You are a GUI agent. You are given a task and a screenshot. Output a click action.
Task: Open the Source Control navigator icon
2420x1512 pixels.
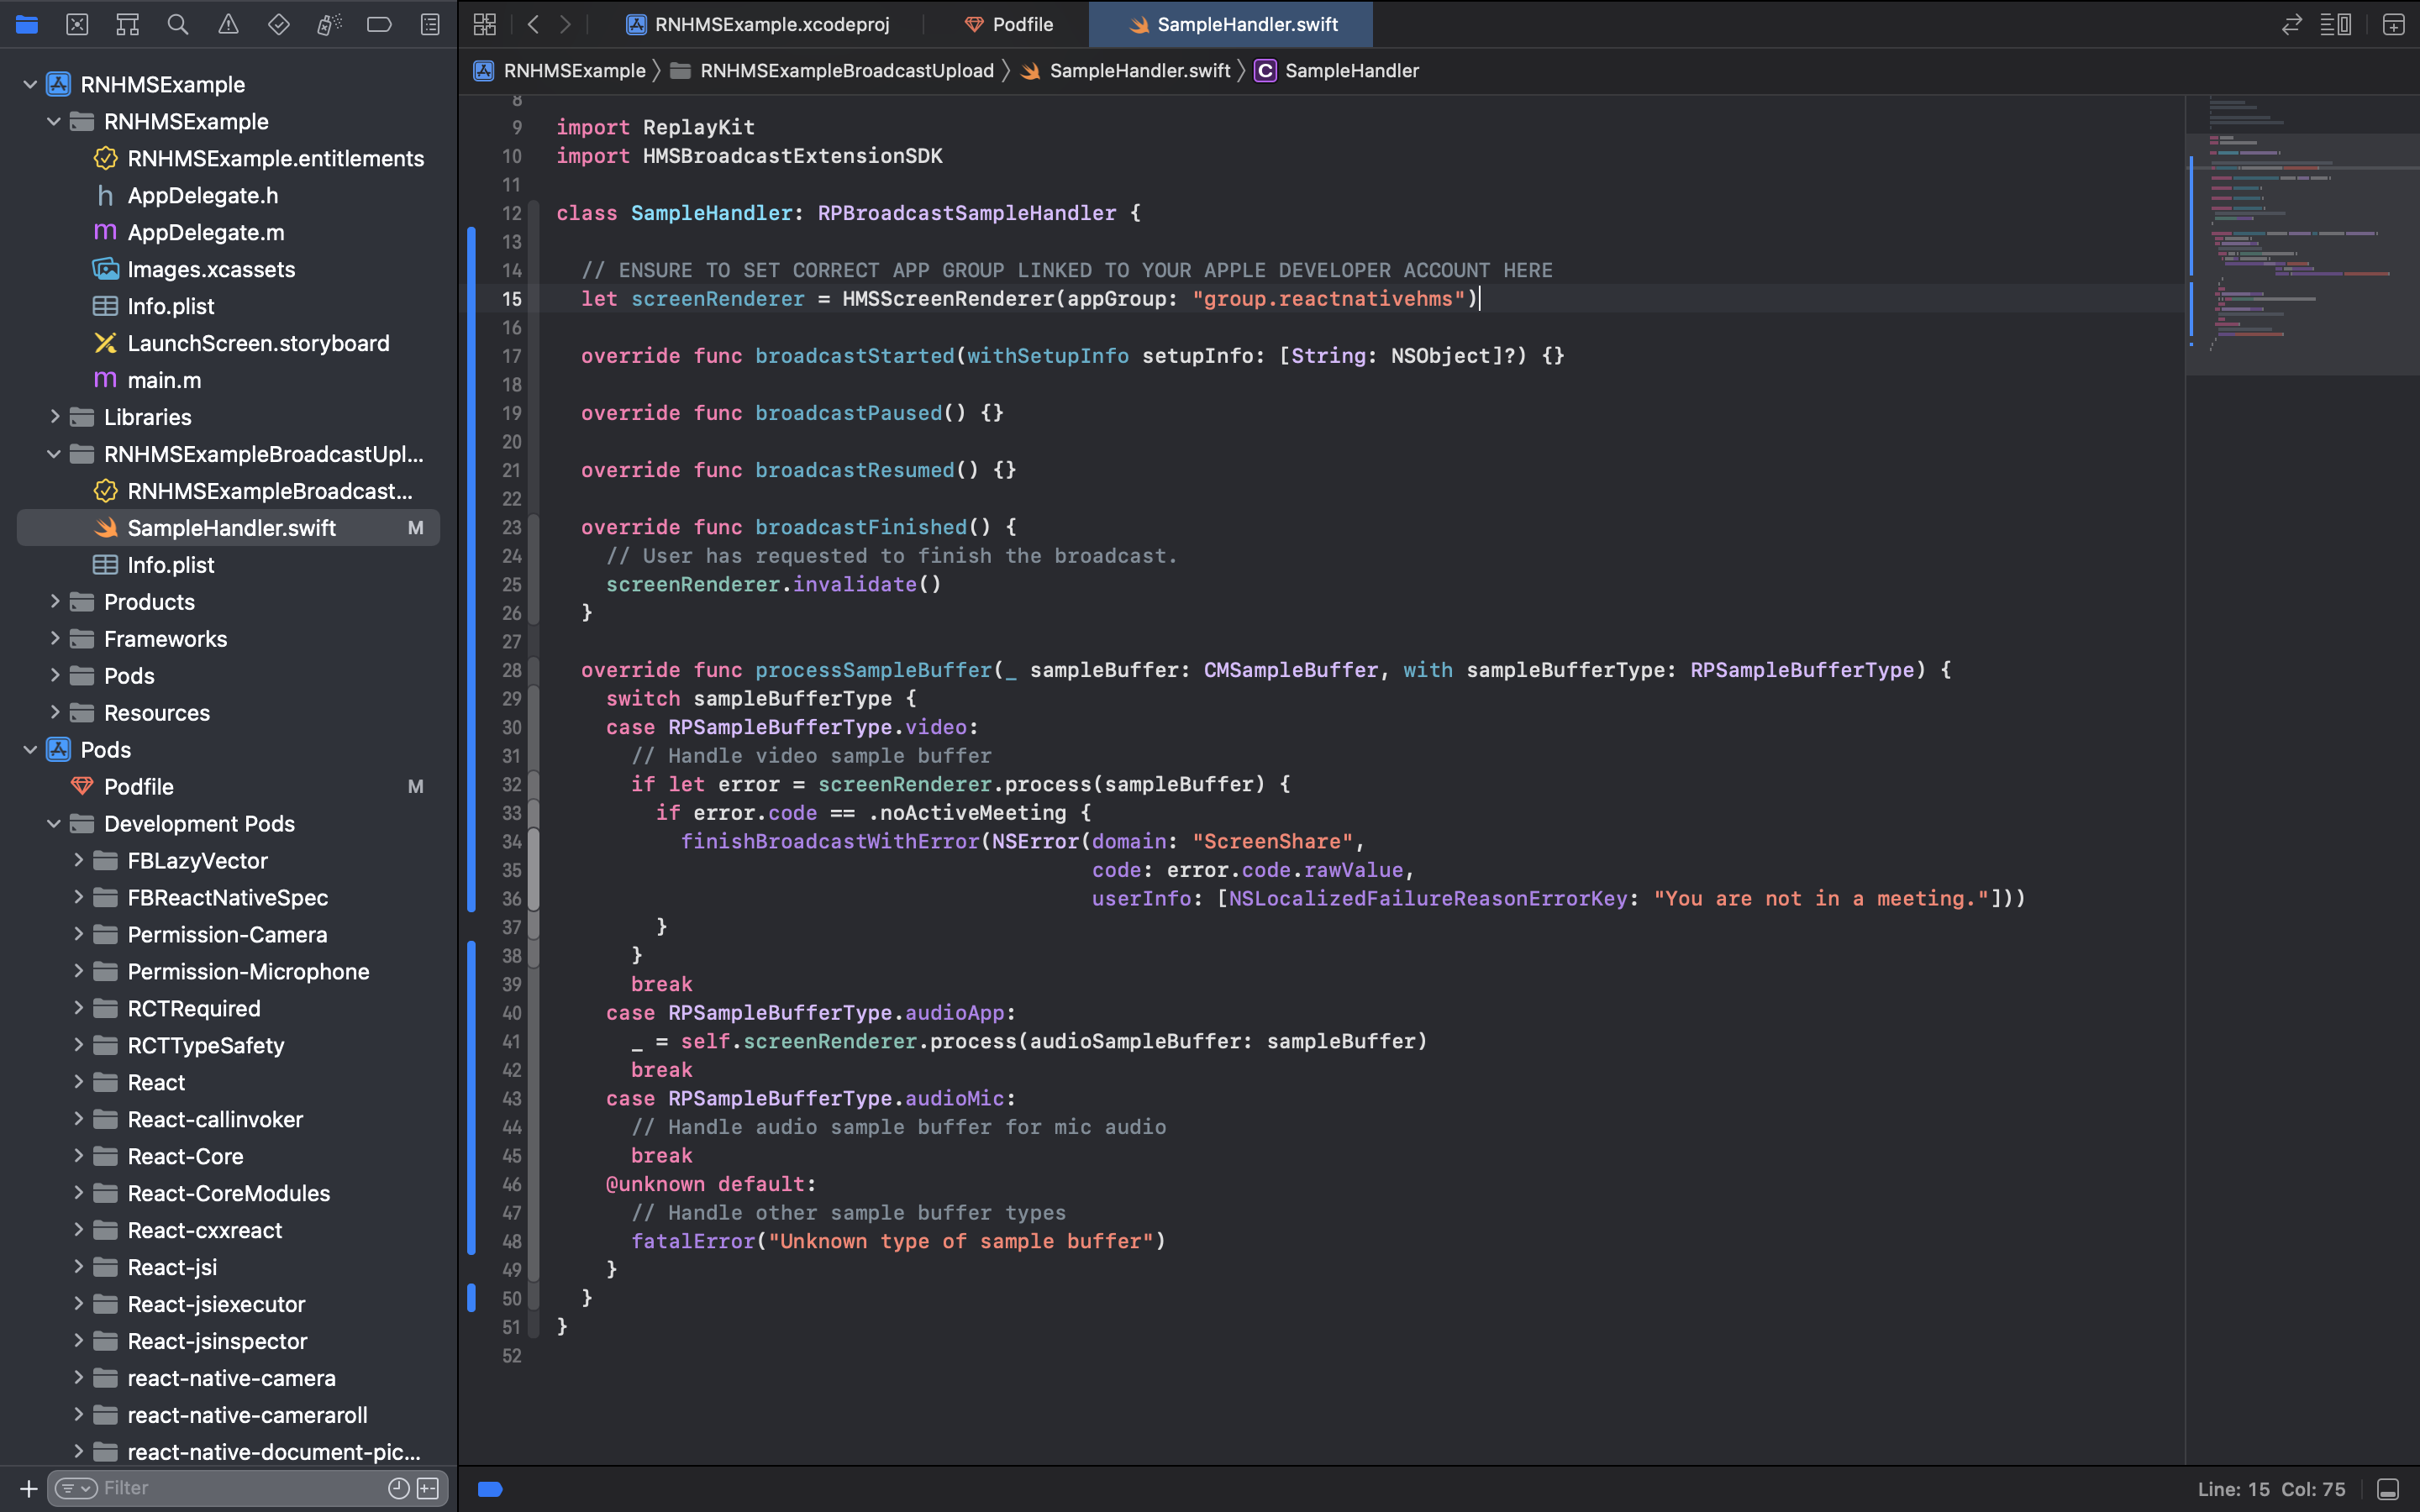(x=77, y=24)
